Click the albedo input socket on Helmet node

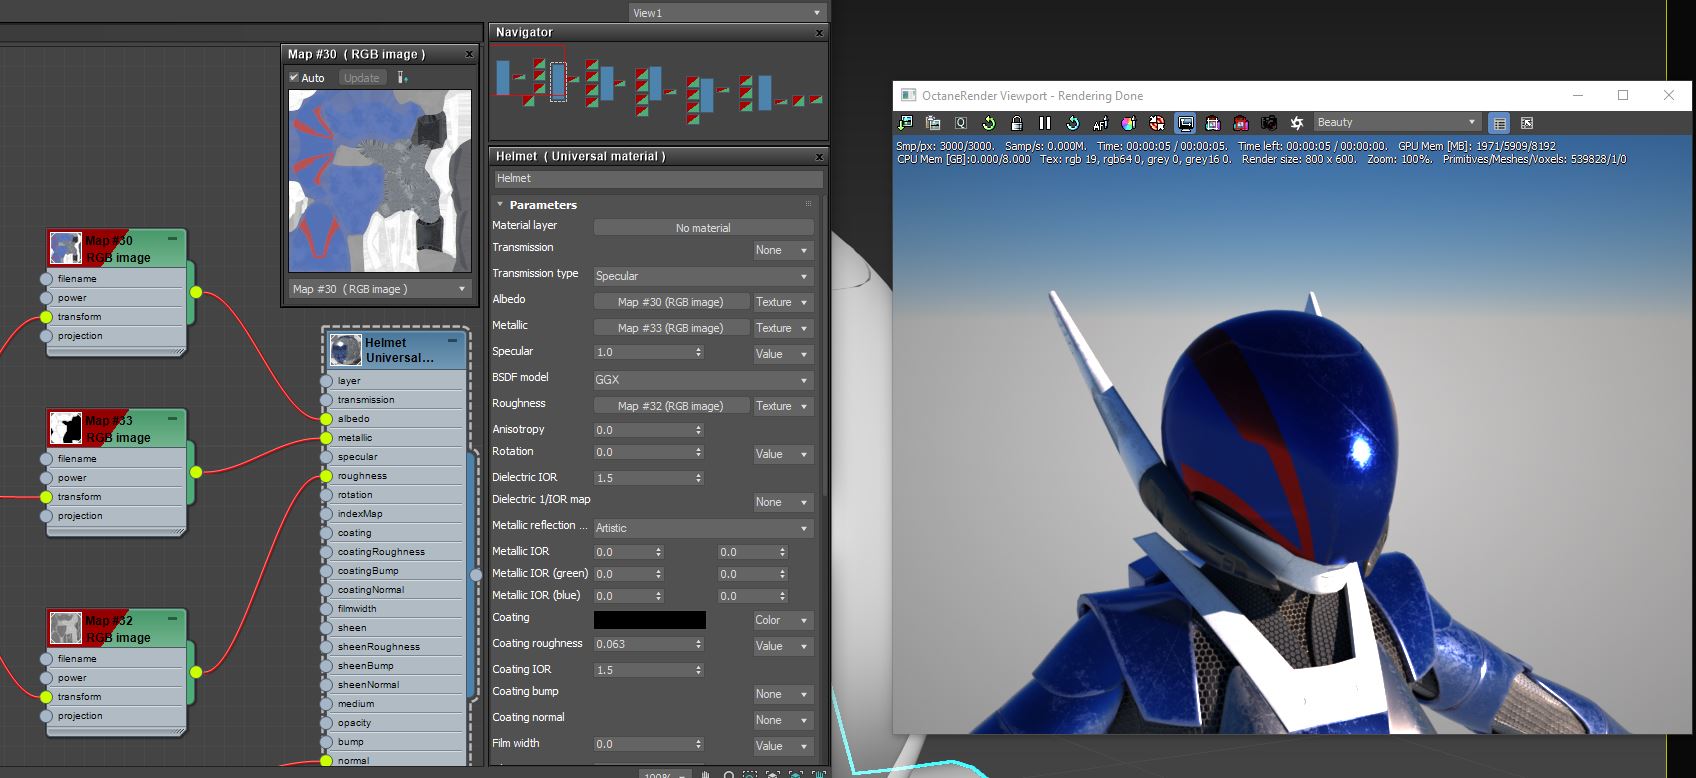326,419
